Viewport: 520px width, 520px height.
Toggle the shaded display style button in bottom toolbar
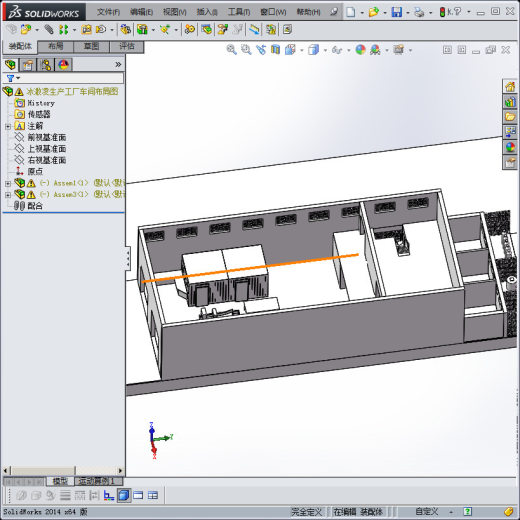(124, 495)
